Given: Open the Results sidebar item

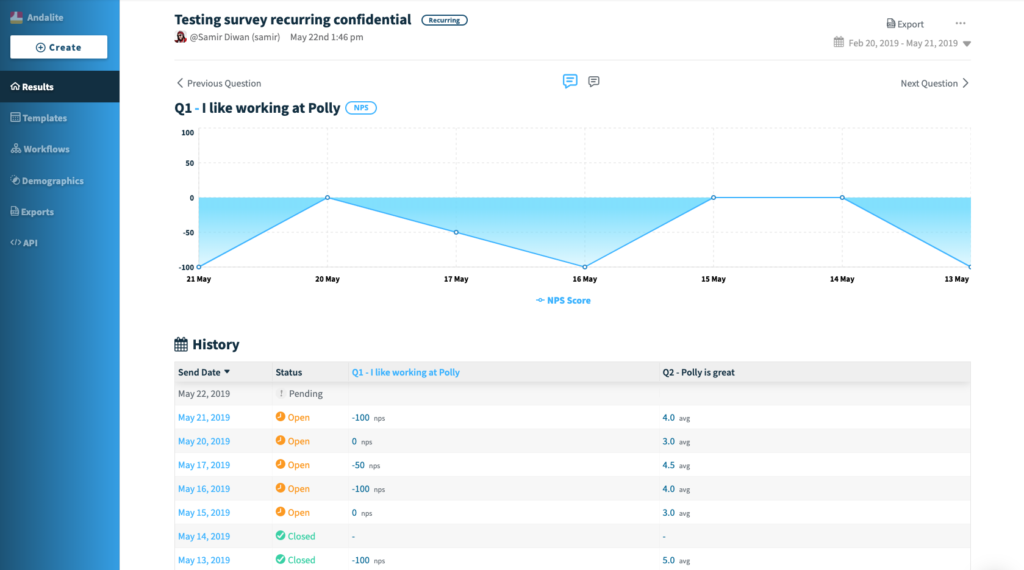Looking at the screenshot, I should [59, 87].
